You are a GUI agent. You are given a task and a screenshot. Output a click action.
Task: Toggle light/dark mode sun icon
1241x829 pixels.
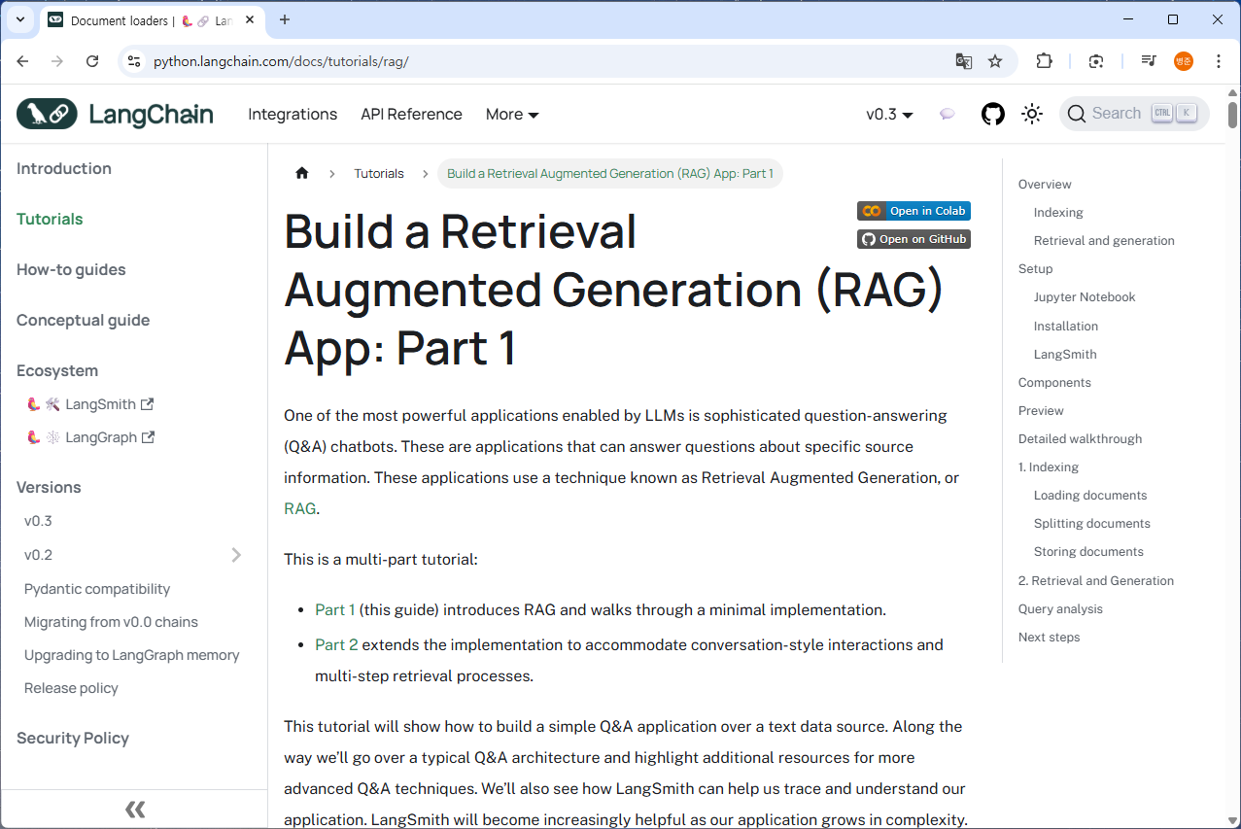pyautogui.click(x=1032, y=114)
